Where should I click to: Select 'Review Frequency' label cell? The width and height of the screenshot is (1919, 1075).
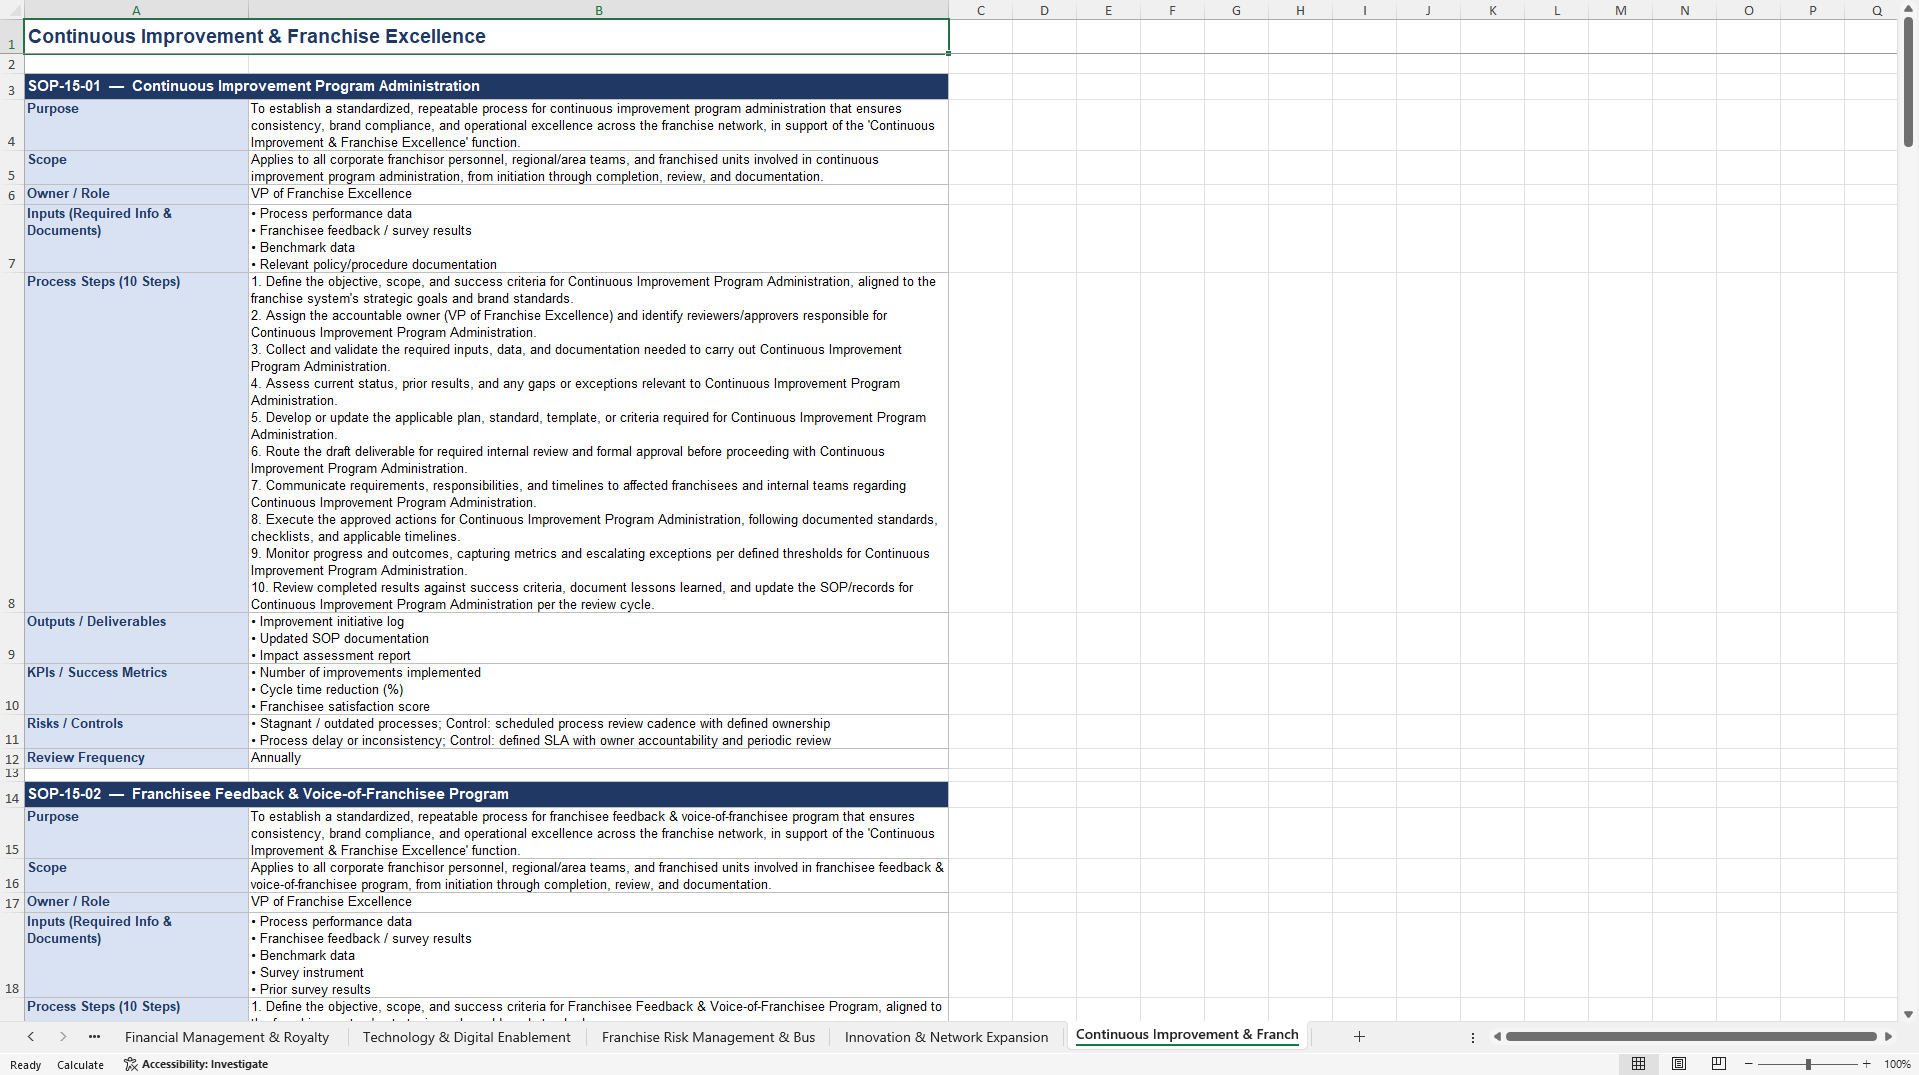(136, 758)
